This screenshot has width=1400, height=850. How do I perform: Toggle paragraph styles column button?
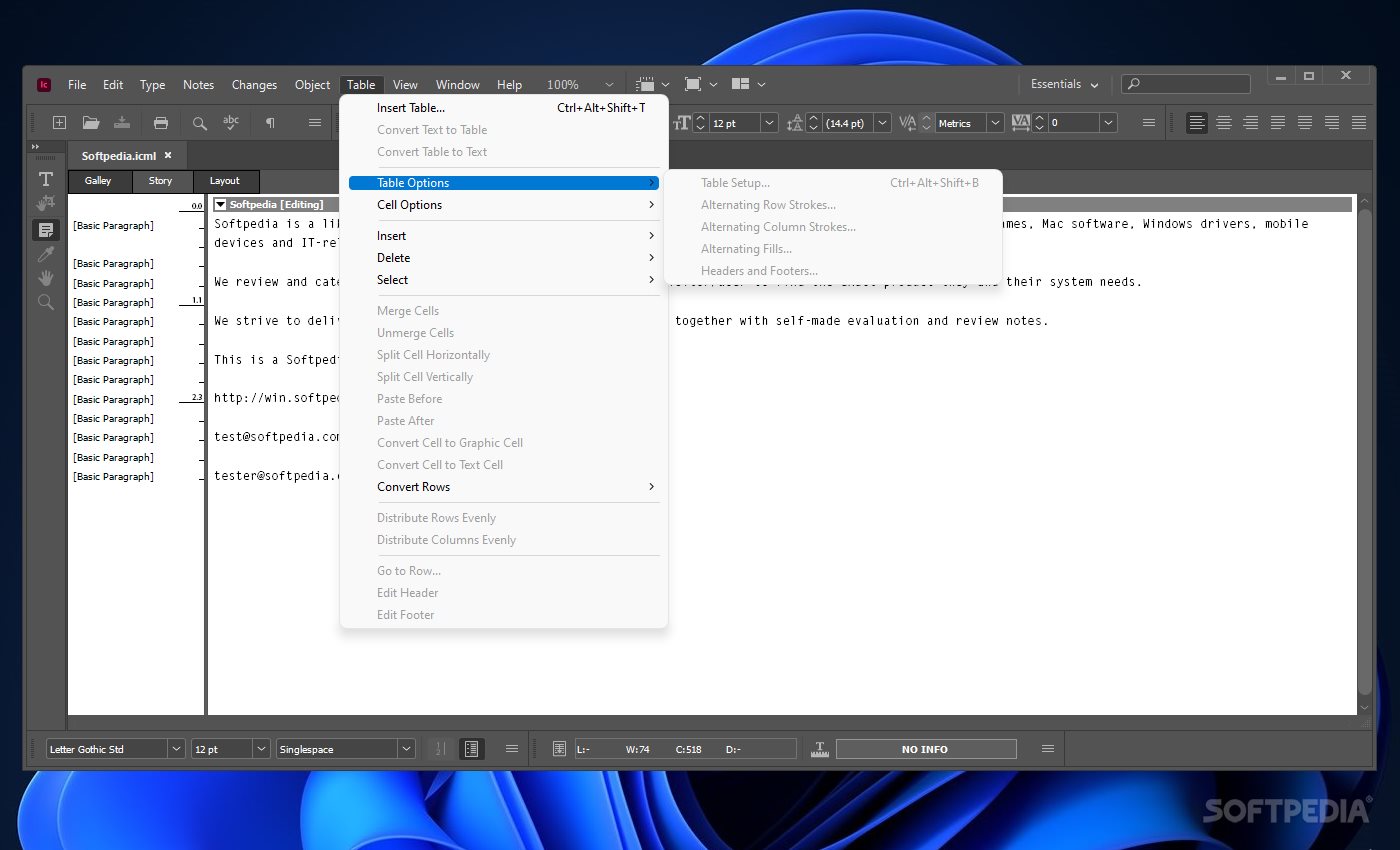pyautogui.click(x=472, y=749)
